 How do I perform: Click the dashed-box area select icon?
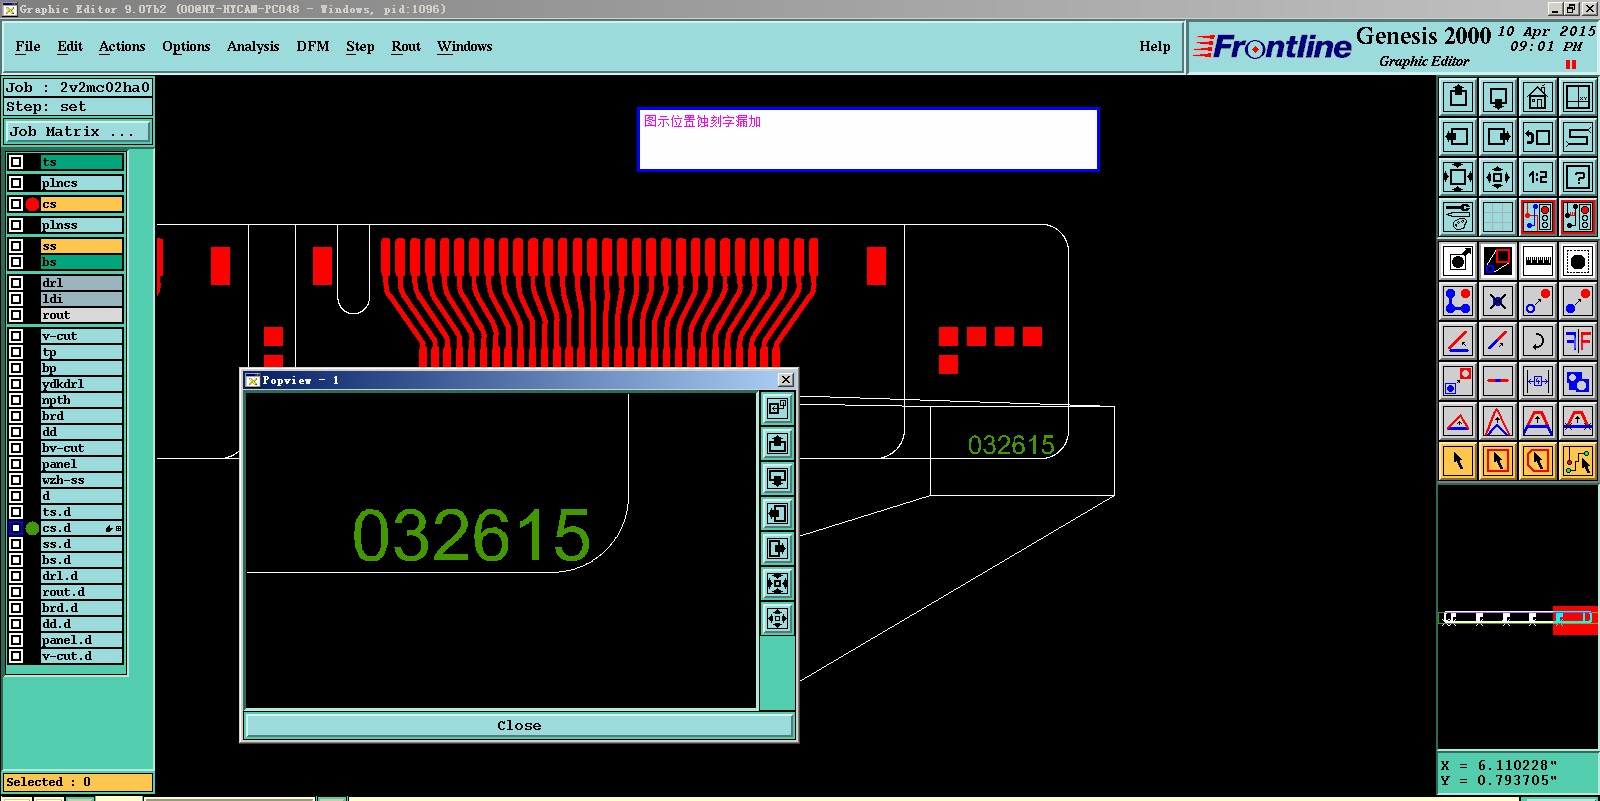(1578, 261)
